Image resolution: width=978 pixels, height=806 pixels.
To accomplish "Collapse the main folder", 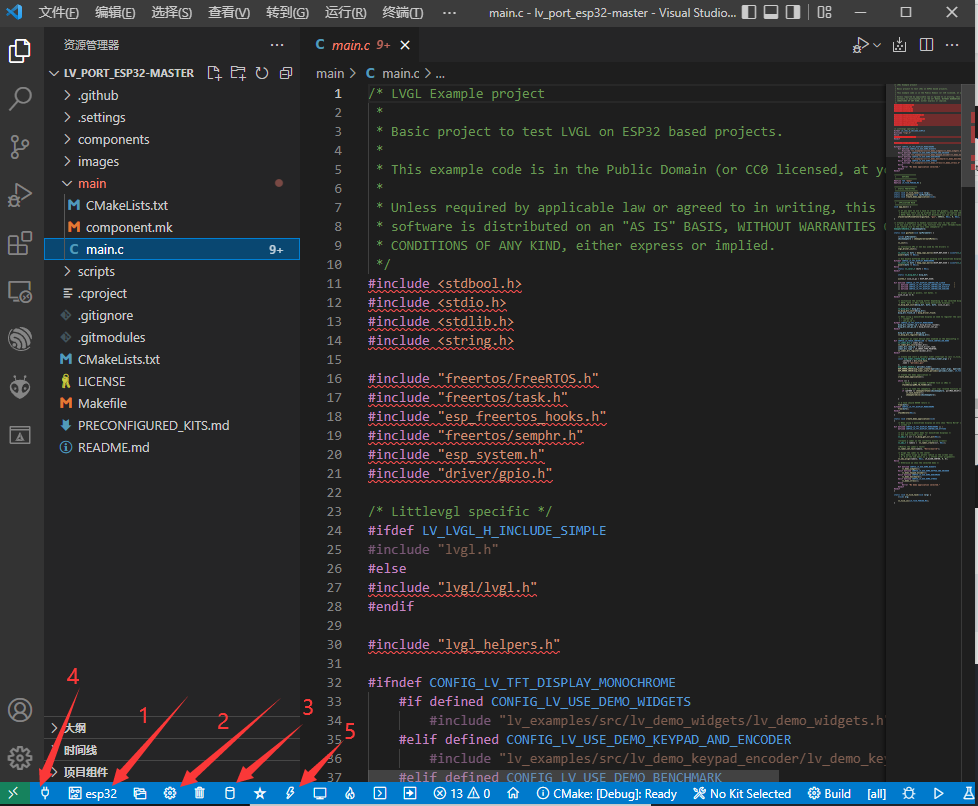I will [172, 183].
